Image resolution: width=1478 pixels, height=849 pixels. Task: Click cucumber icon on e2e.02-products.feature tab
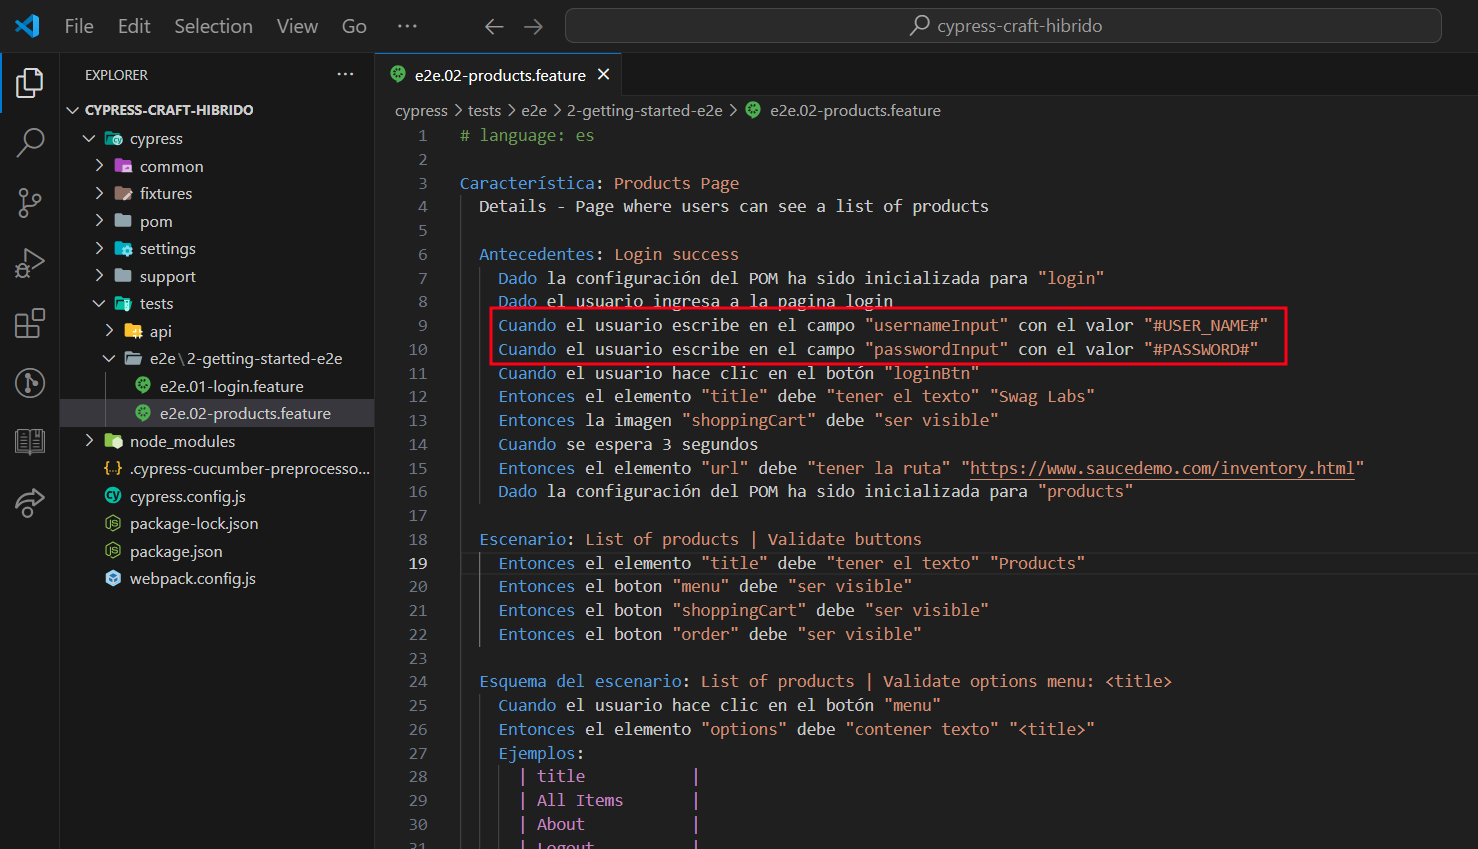tap(398, 74)
